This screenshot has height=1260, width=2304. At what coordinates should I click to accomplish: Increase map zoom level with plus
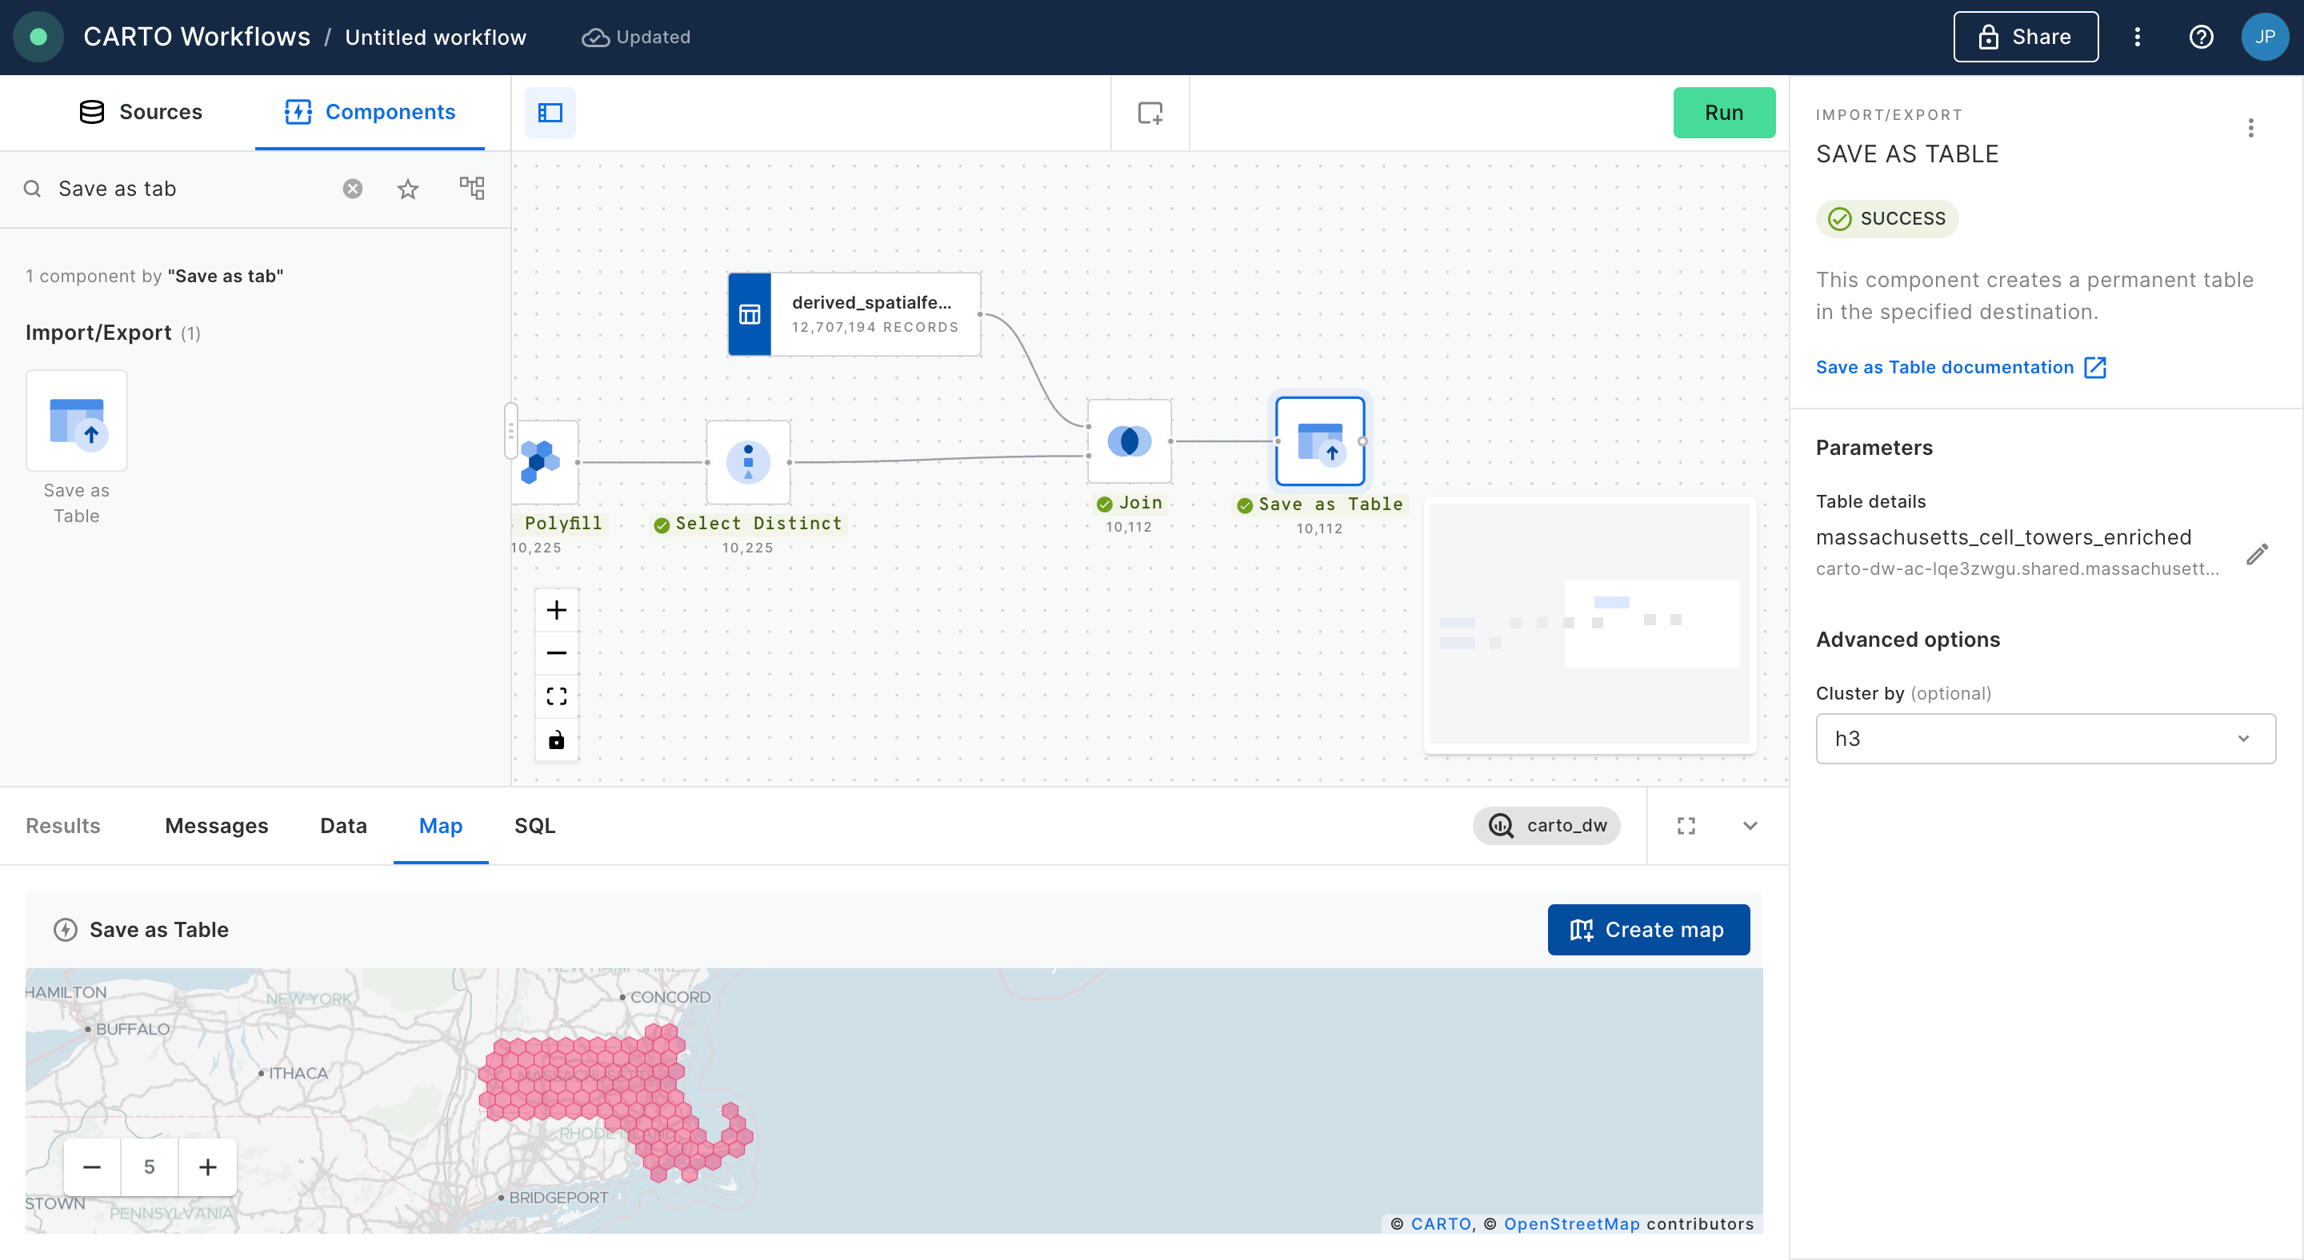[x=207, y=1167]
